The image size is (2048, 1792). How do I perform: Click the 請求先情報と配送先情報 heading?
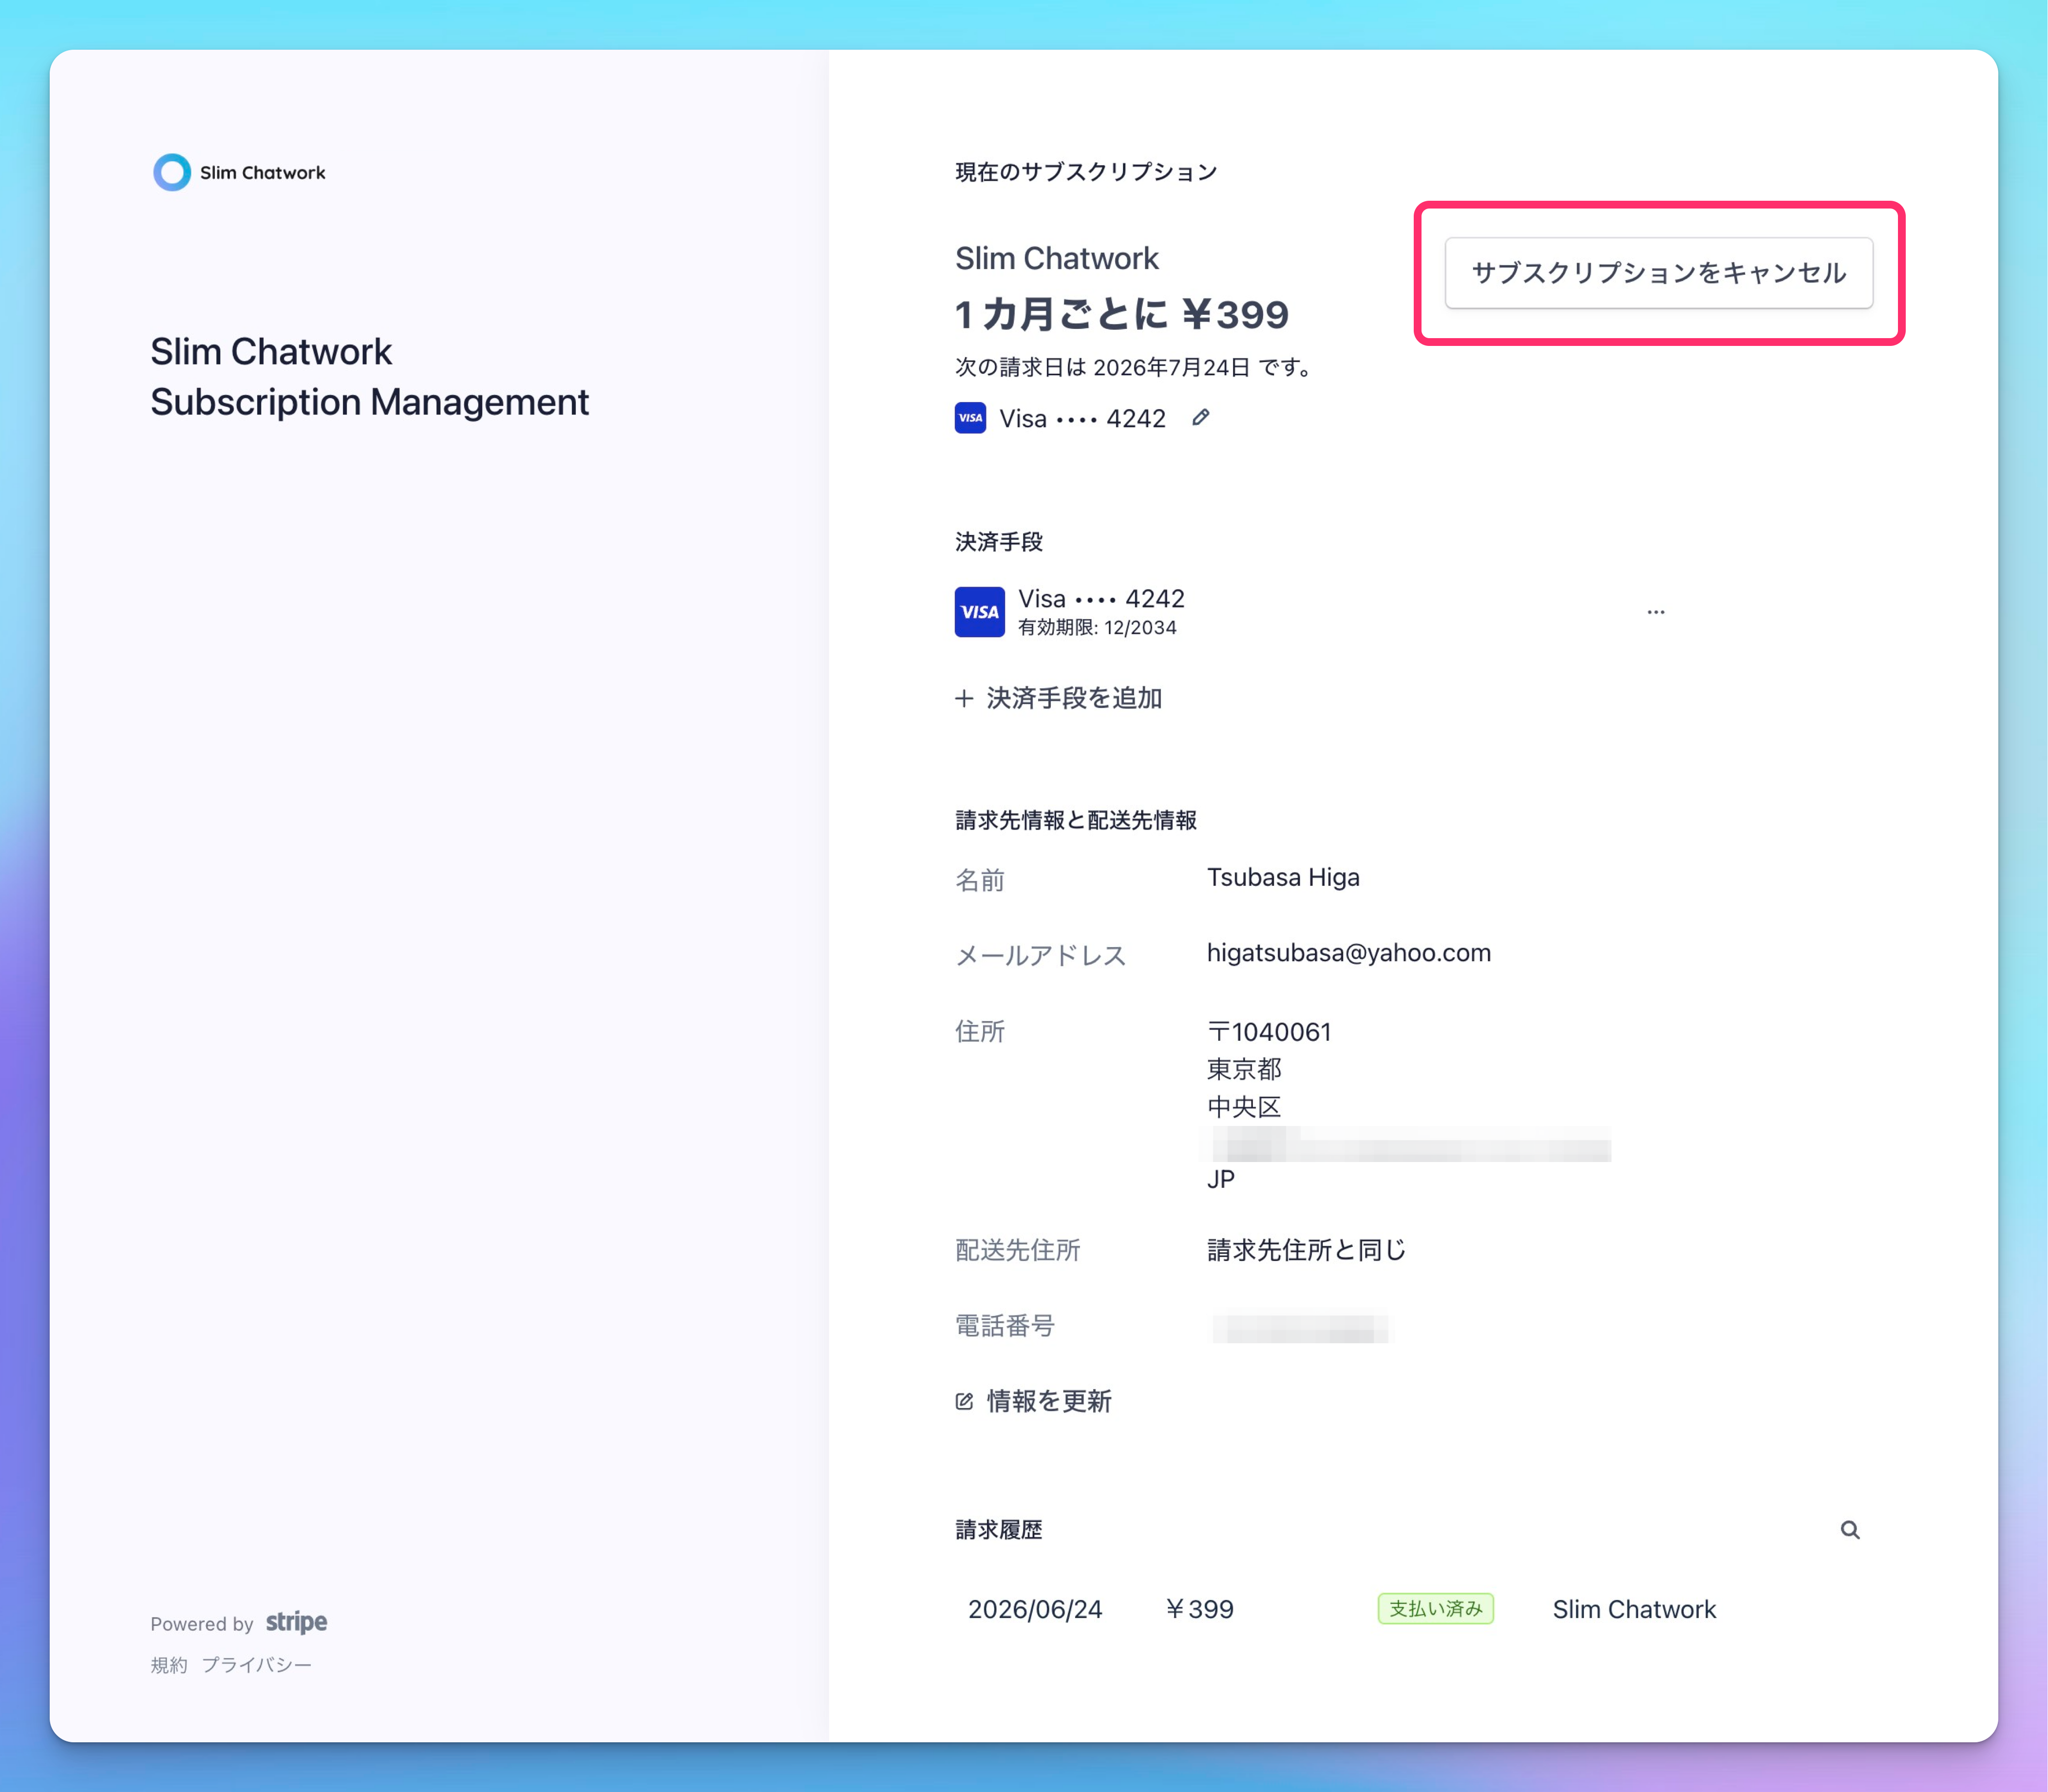[1075, 820]
